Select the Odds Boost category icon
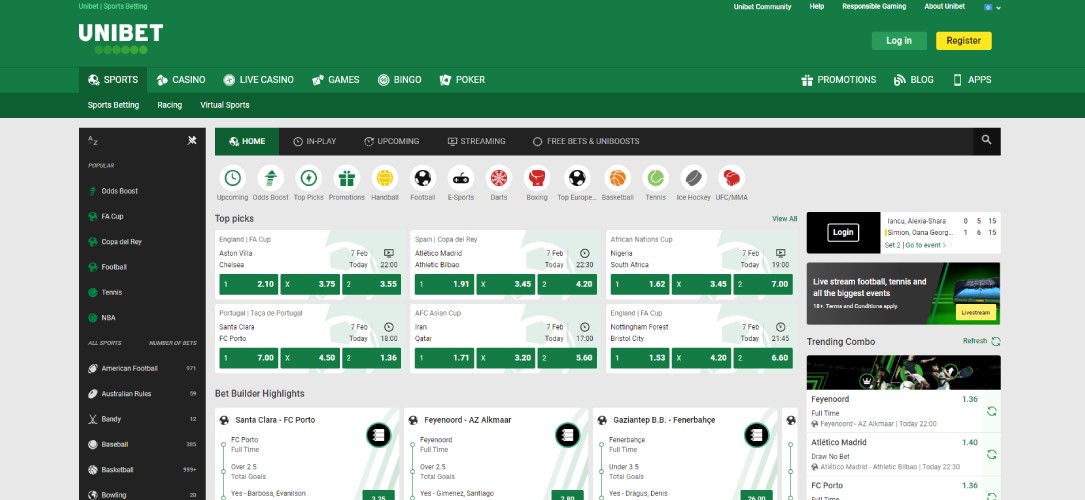Image resolution: width=1085 pixels, height=500 pixels. pyautogui.click(x=271, y=178)
